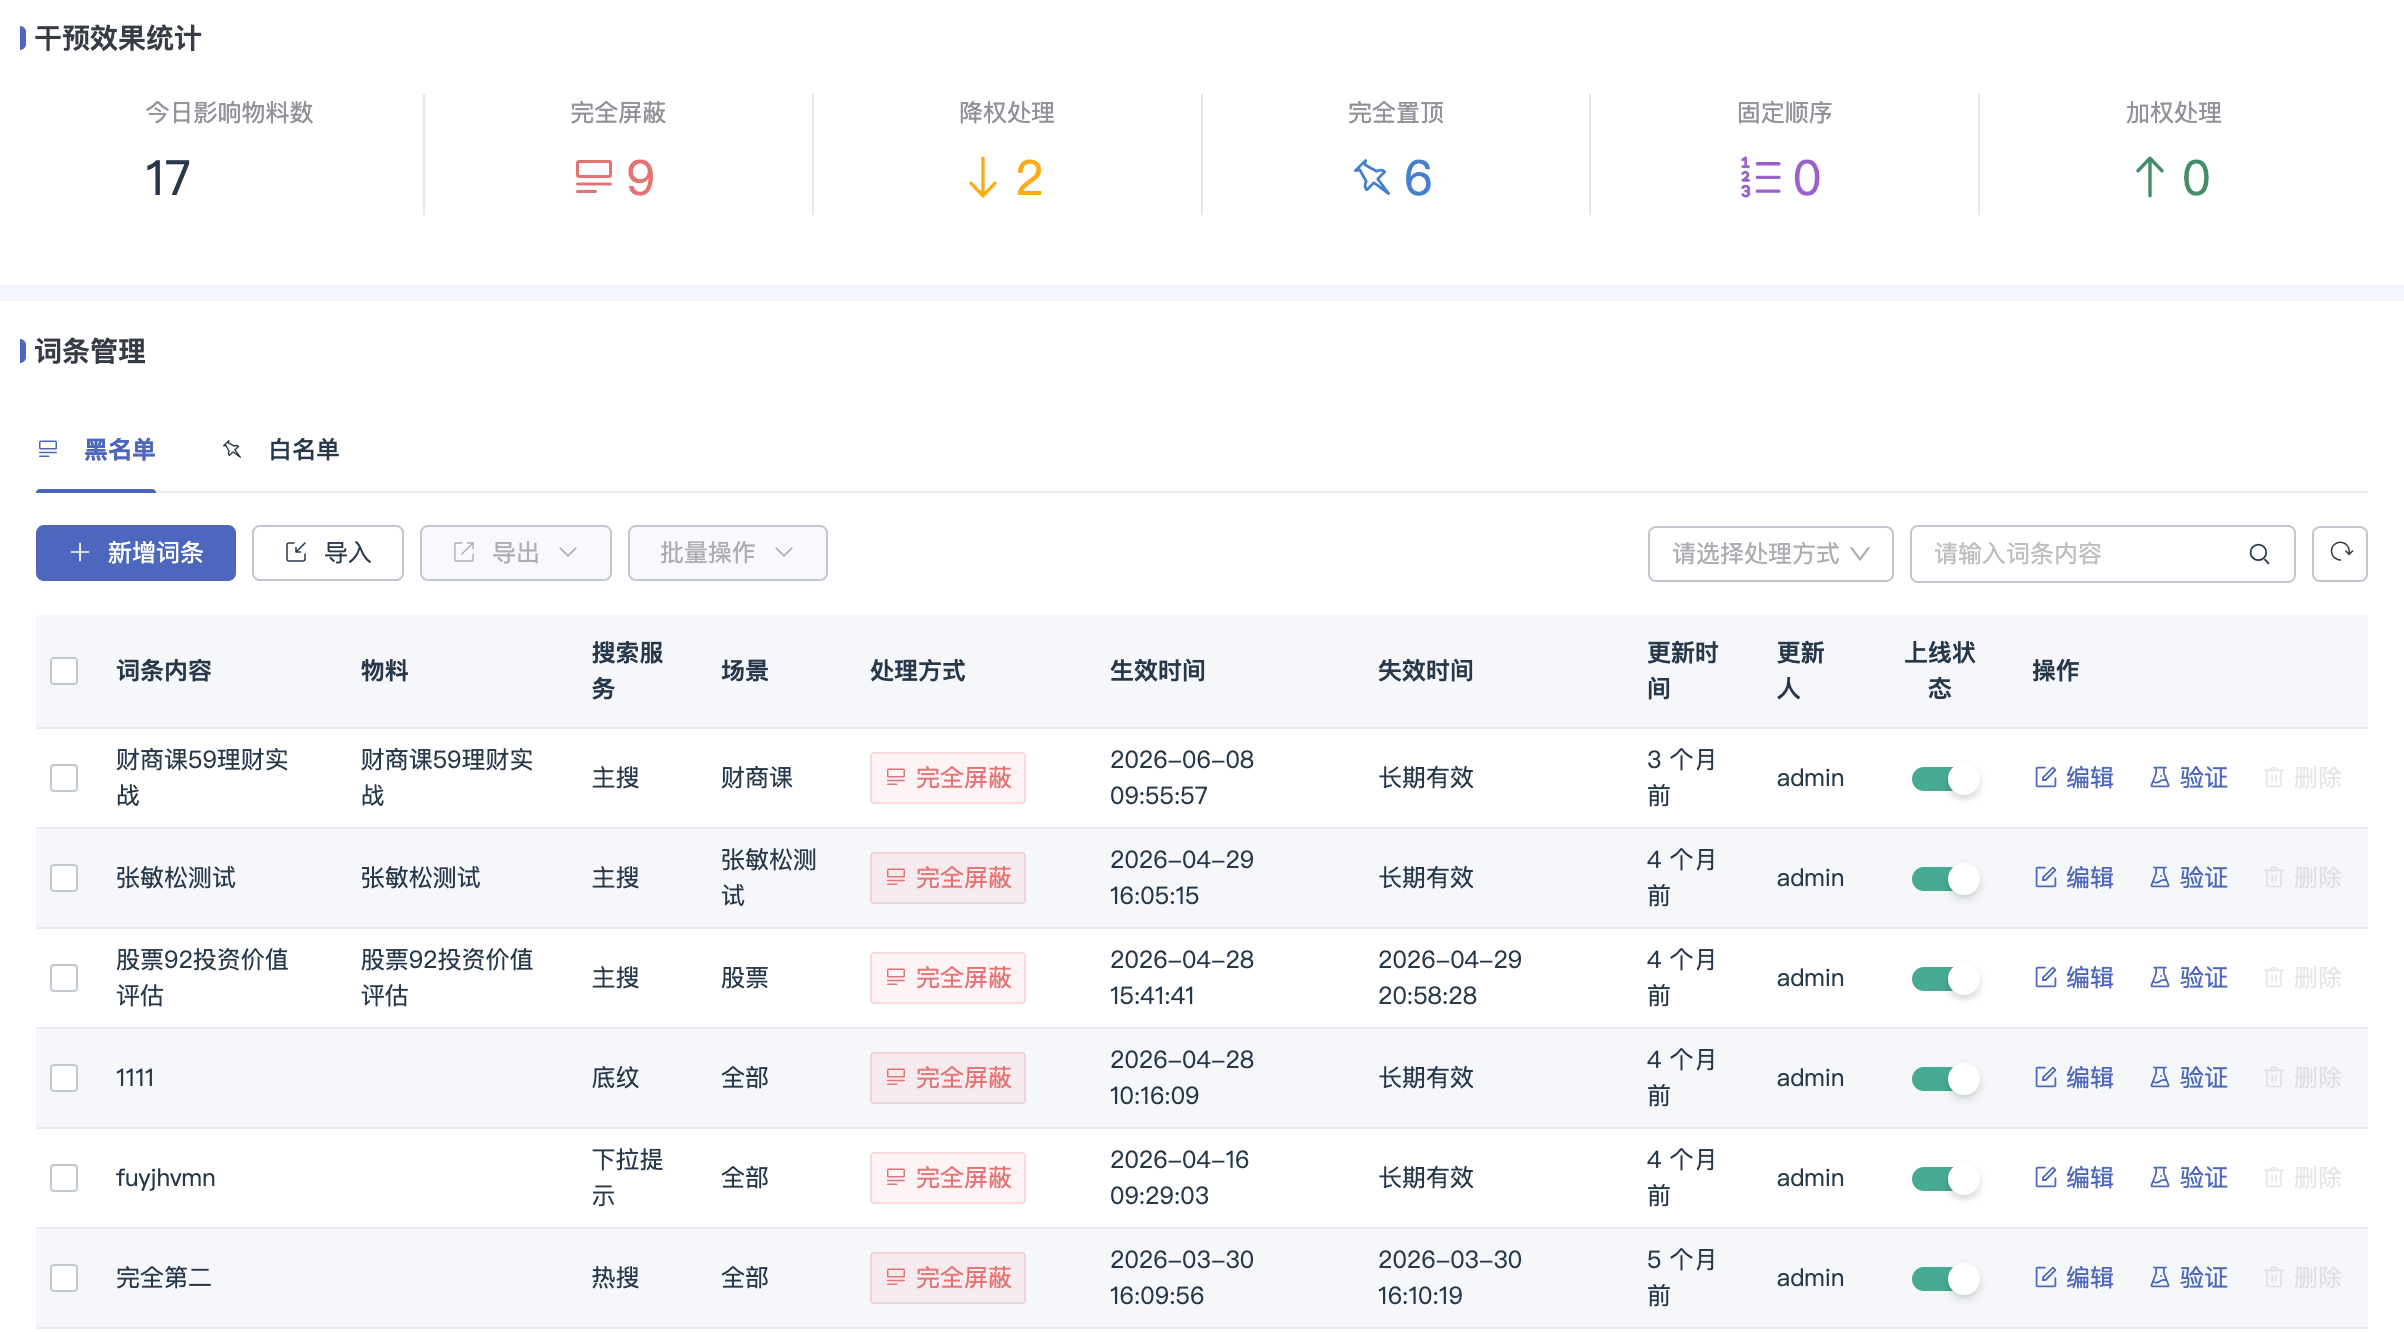Click the 导入 button
This screenshot has width=2404, height=1332.
pyautogui.click(x=328, y=553)
